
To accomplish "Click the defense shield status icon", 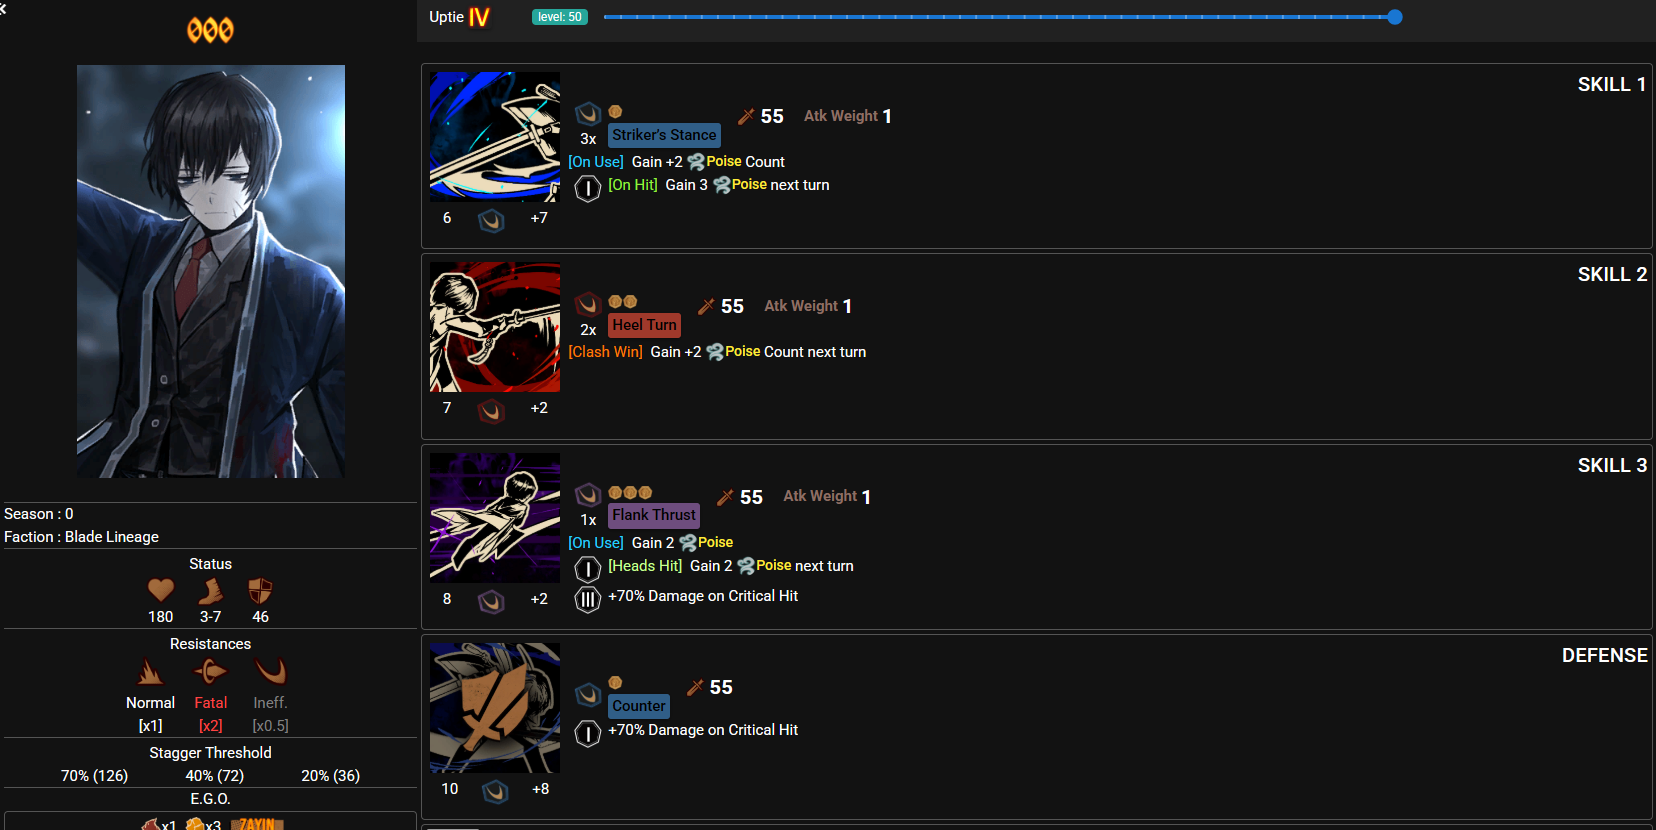I will coord(260,590).
